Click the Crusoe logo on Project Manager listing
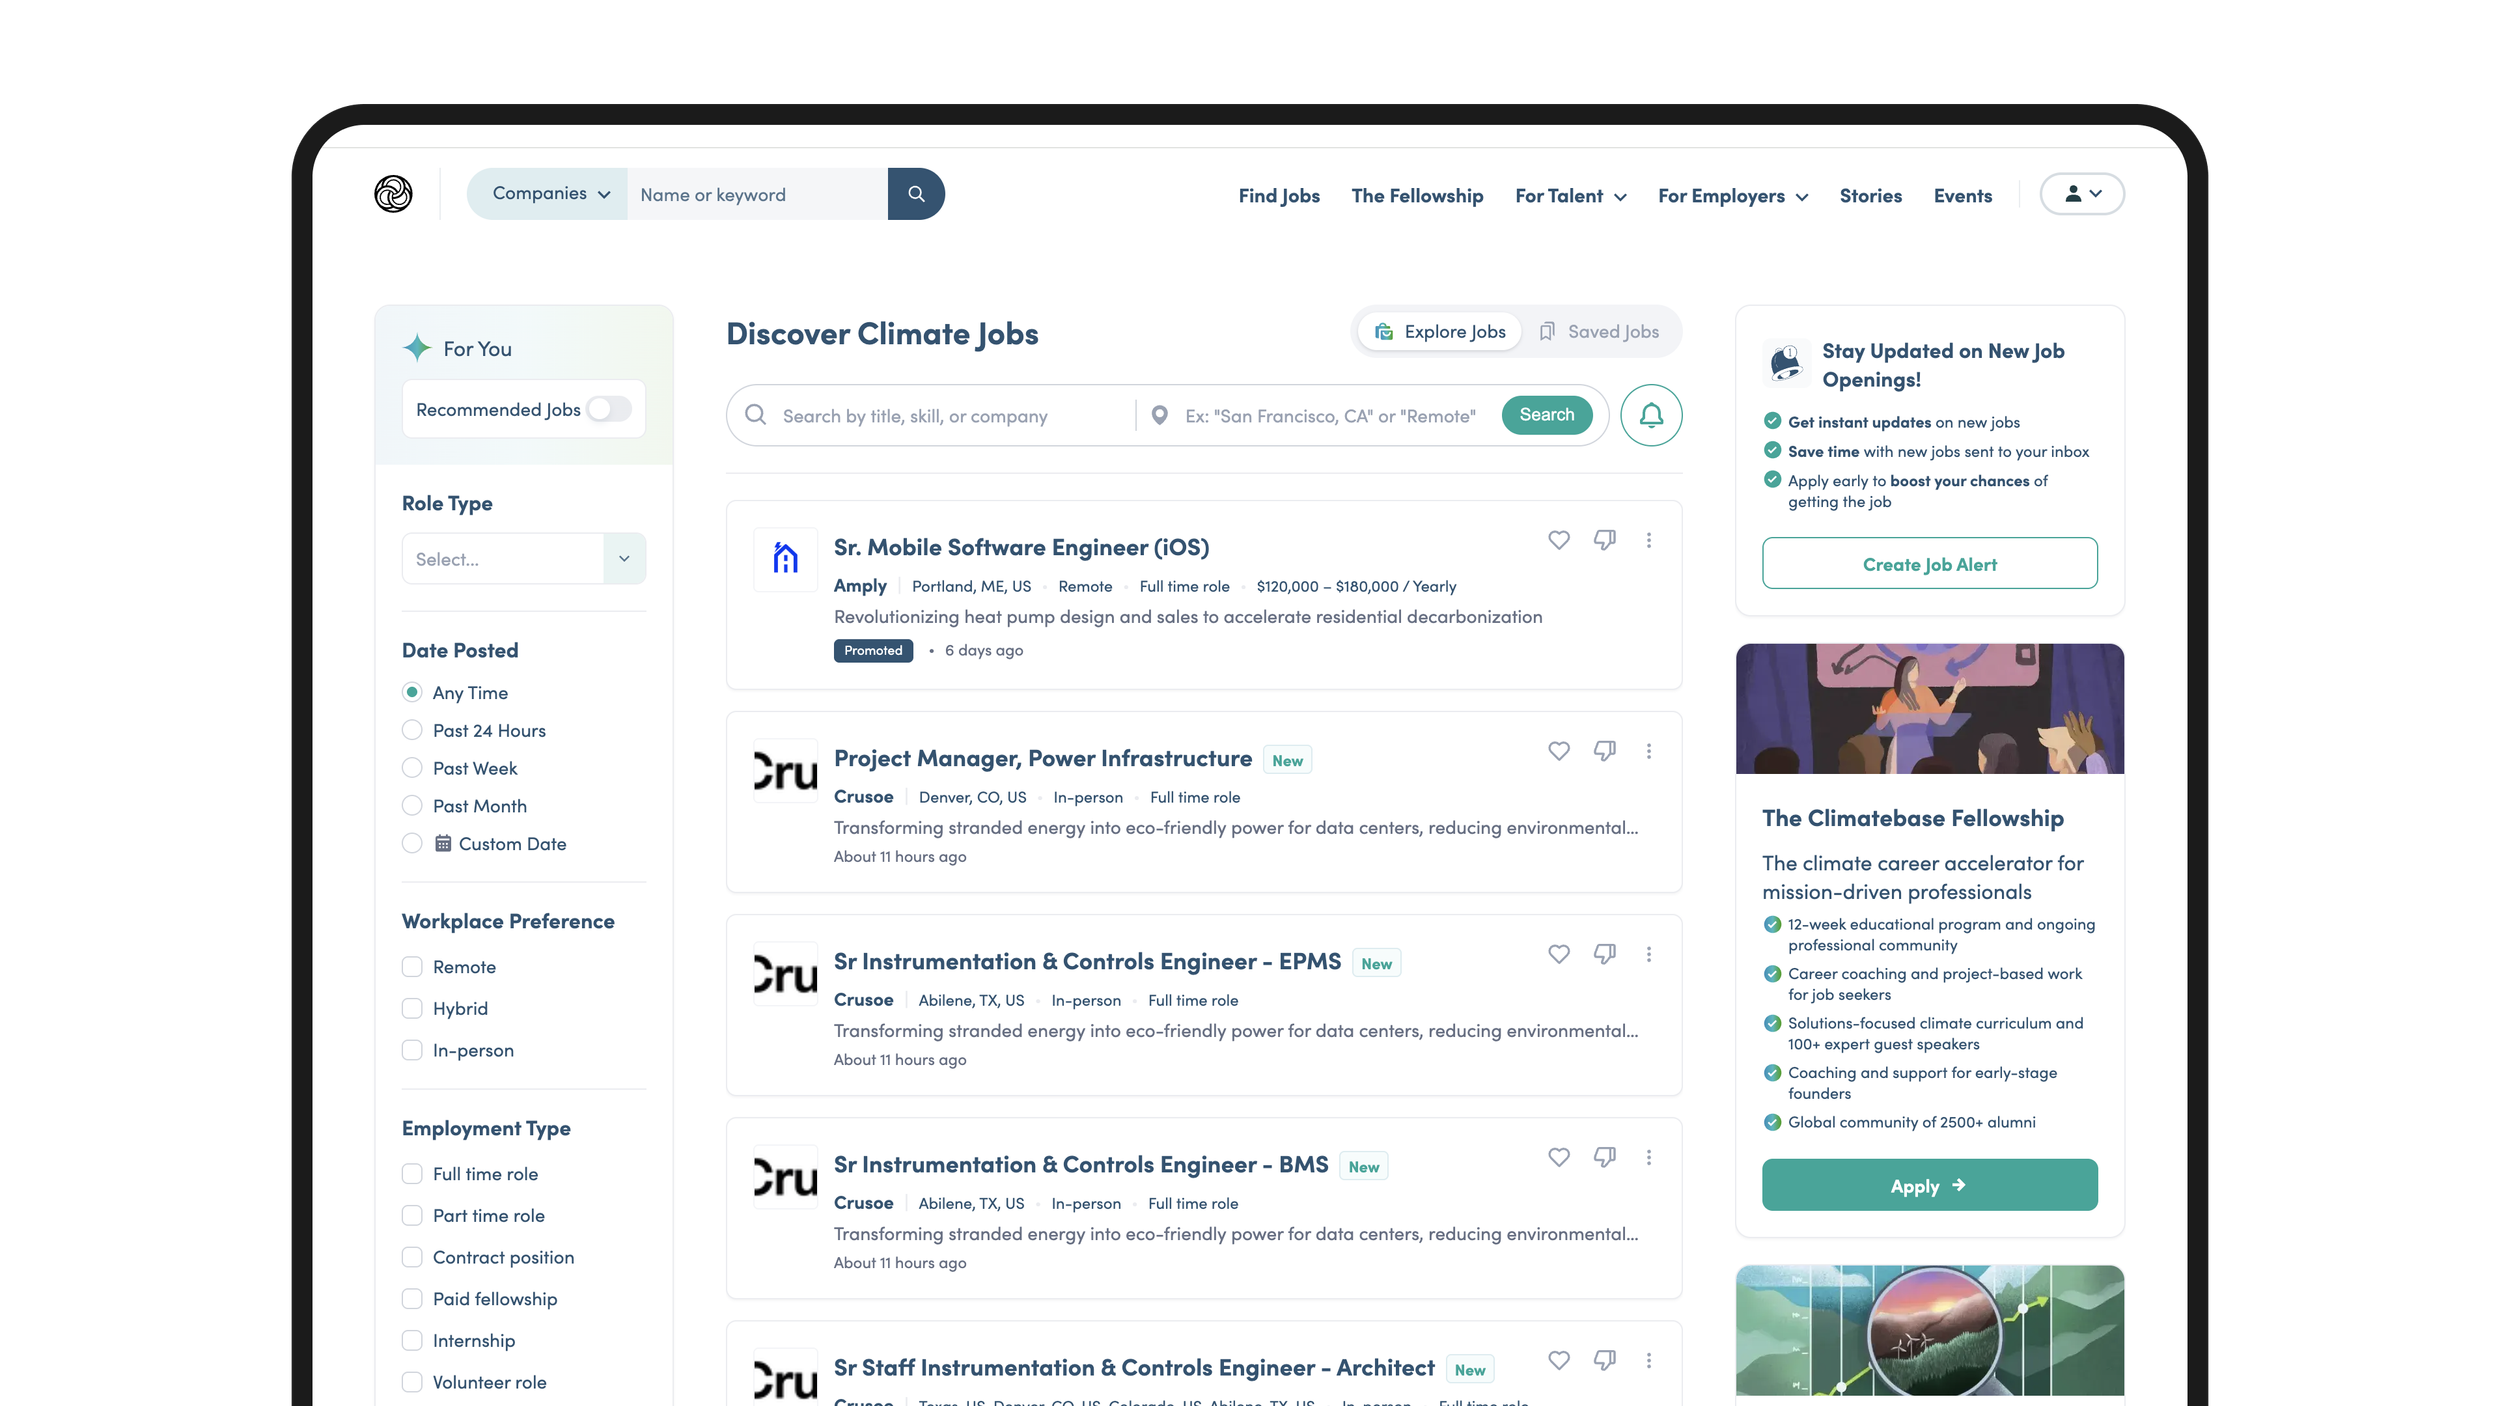The image size is (2500, 1406). click(786, 771)
